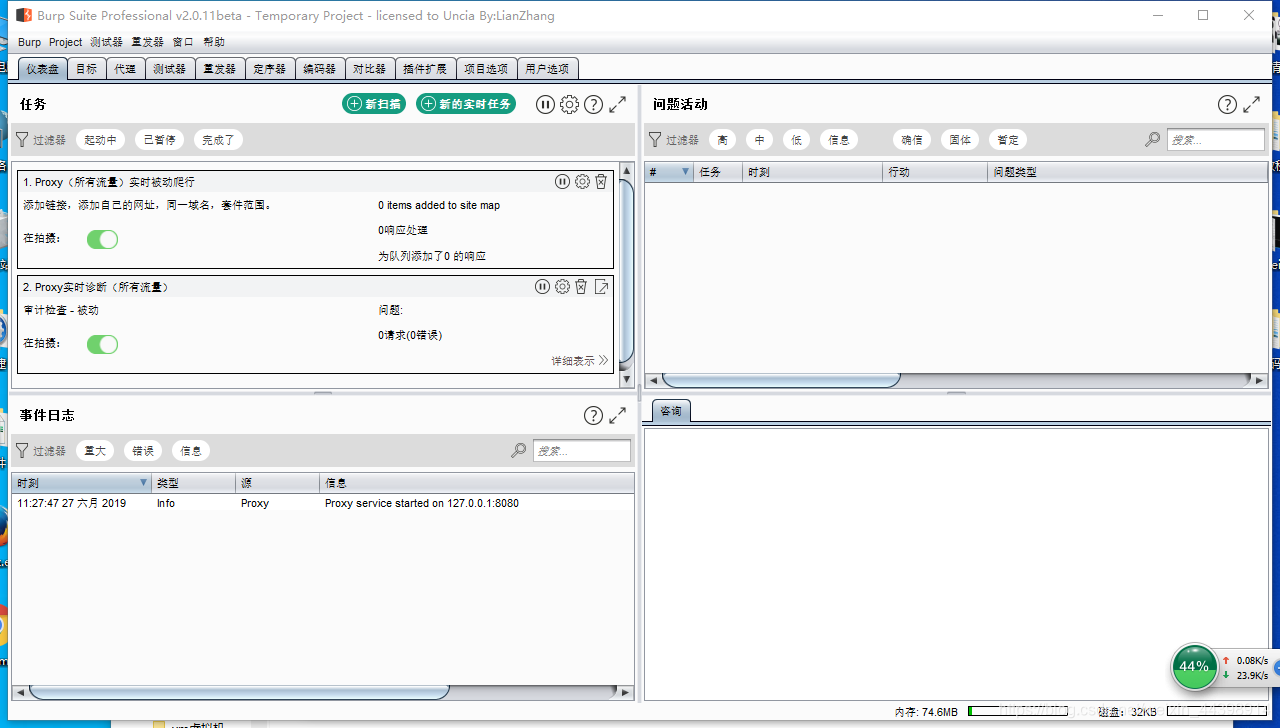
Task: Toggle the 确信 confidence filter
Action: (x=911, y=140)
